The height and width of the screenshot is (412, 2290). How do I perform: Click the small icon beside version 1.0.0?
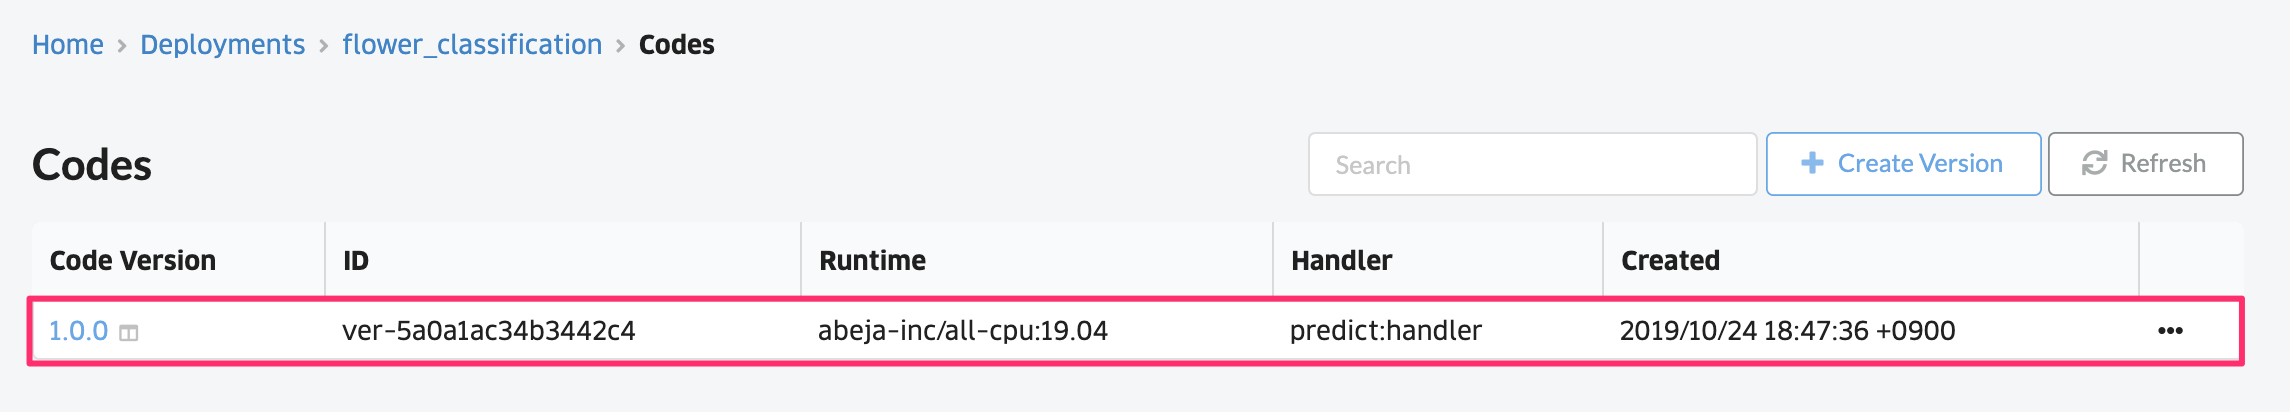point(129,333)
